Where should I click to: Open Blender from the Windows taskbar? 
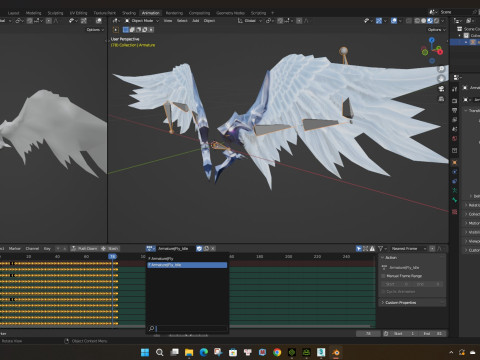(x=336, y=352)
